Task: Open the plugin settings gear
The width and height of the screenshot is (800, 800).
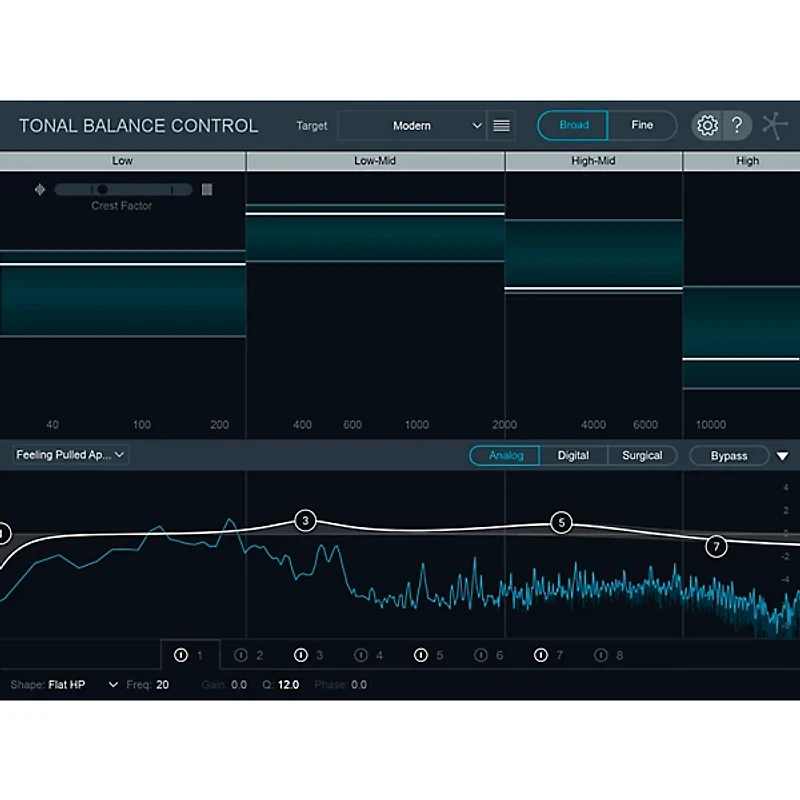Action: click(x=708, y=125)
